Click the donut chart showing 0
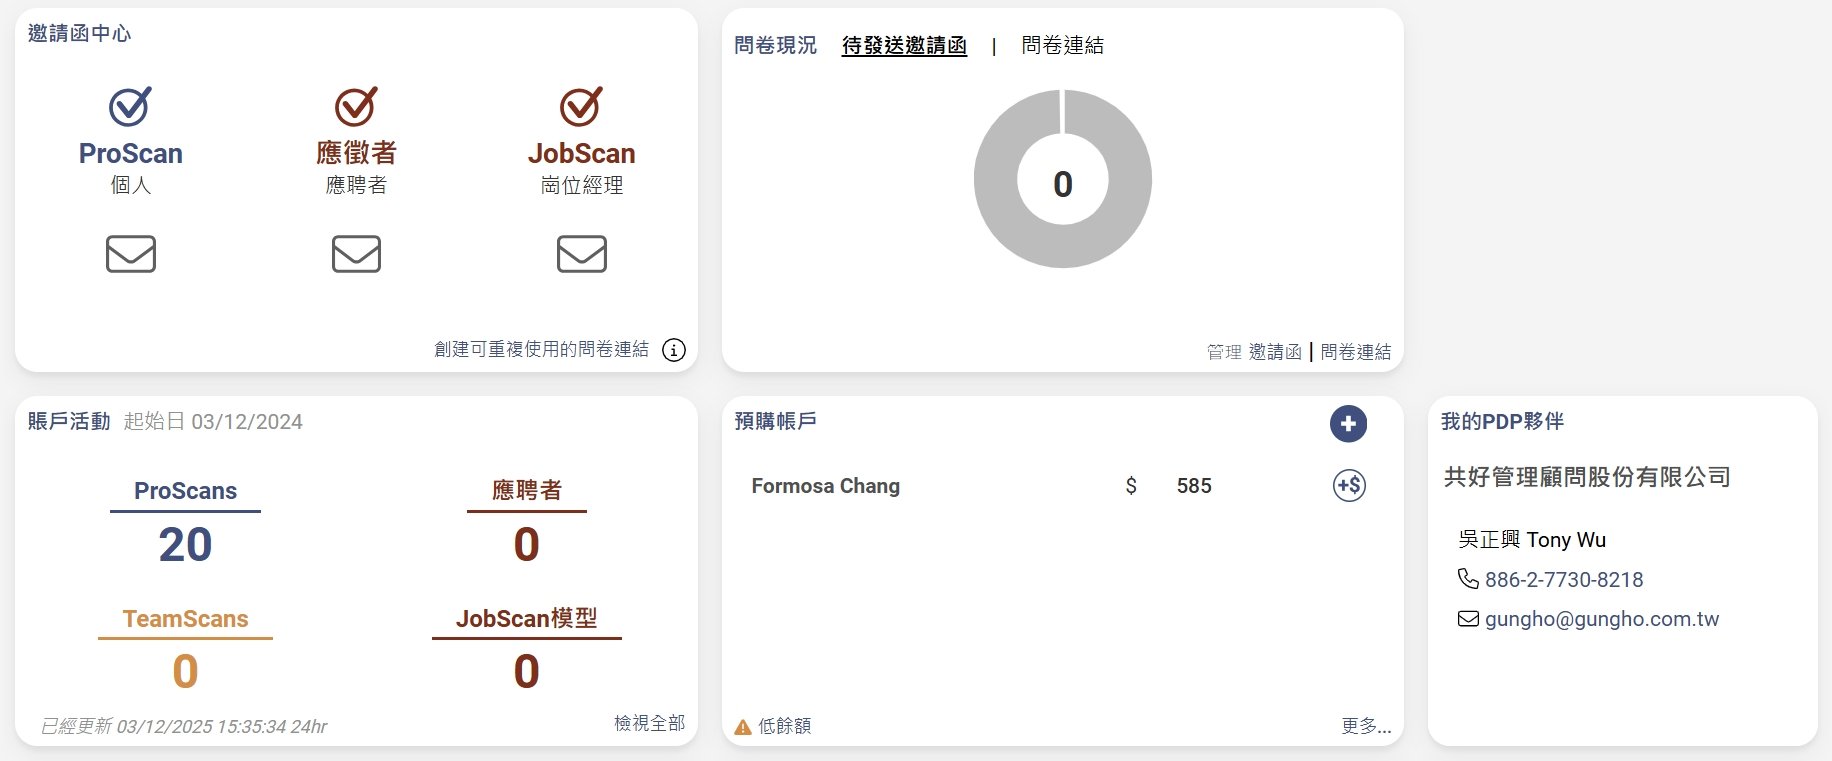Screen dimensions: 1832x761 click(1063, 179)
